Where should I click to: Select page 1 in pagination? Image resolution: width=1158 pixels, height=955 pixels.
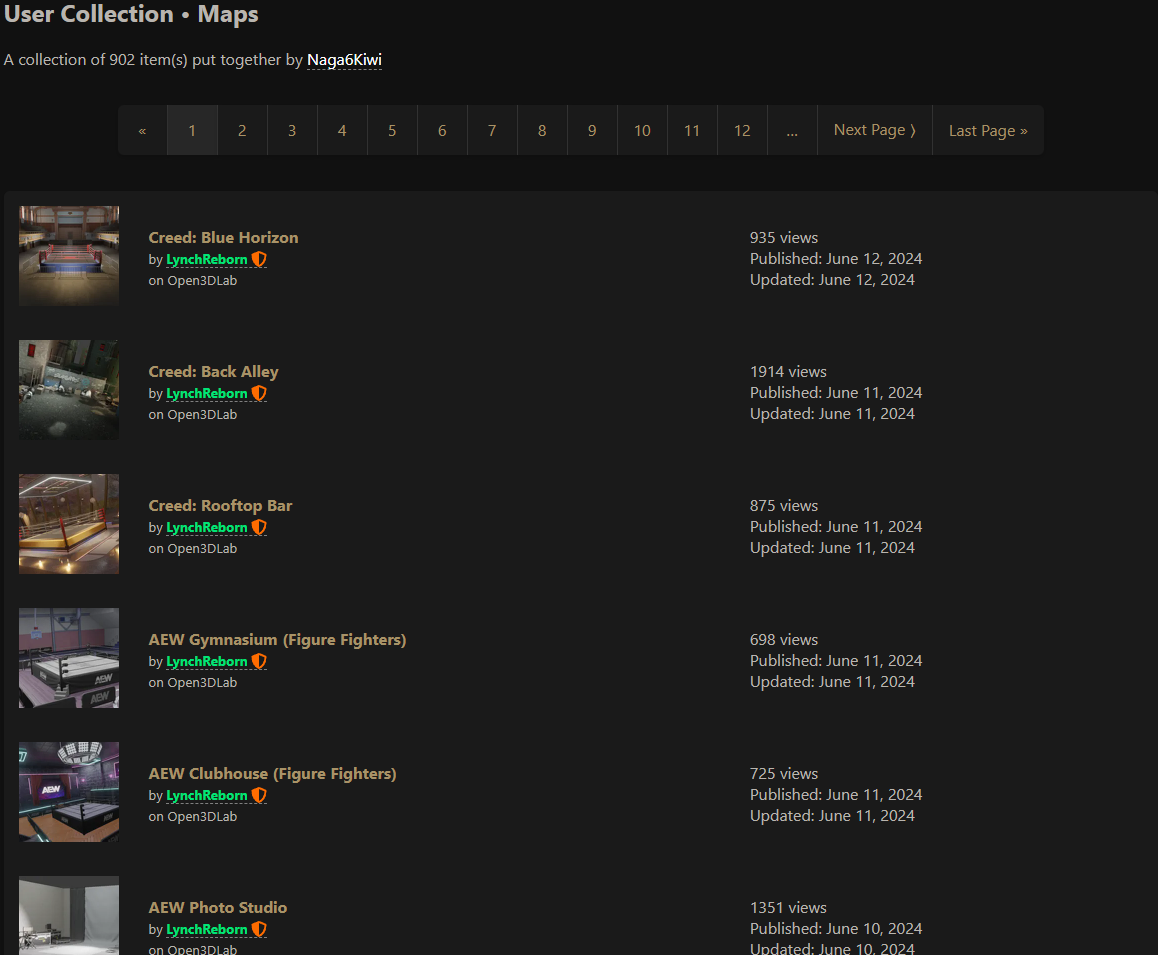[192, 131]
